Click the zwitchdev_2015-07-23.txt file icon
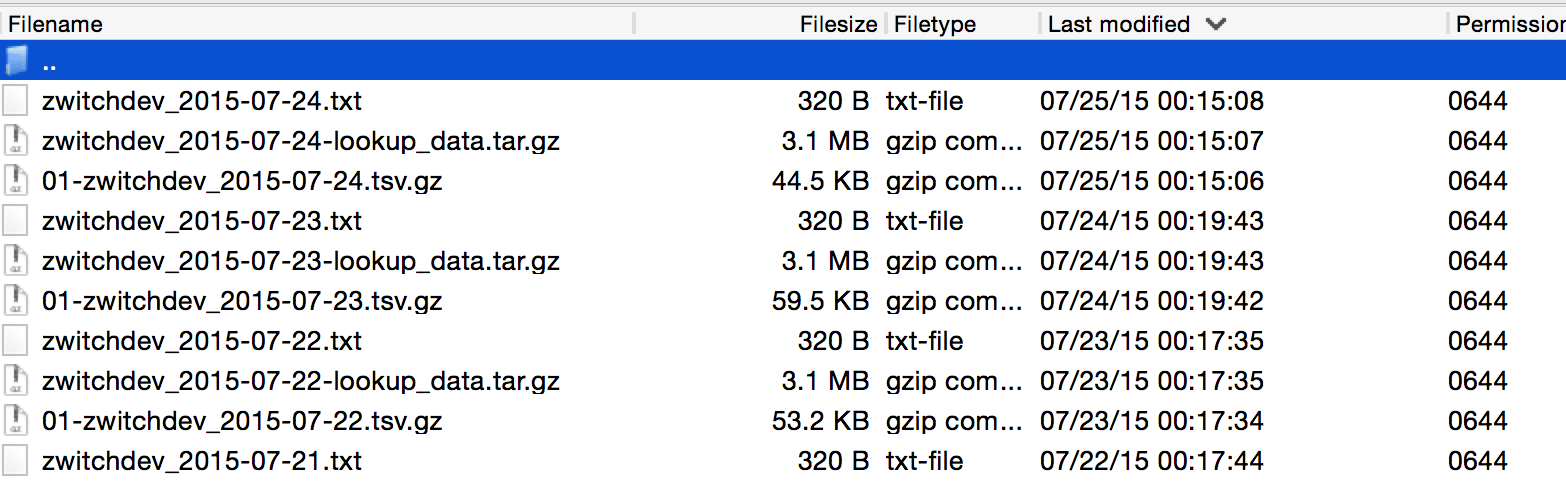This screenshot has width=1566, height=484. click(16, 221)
